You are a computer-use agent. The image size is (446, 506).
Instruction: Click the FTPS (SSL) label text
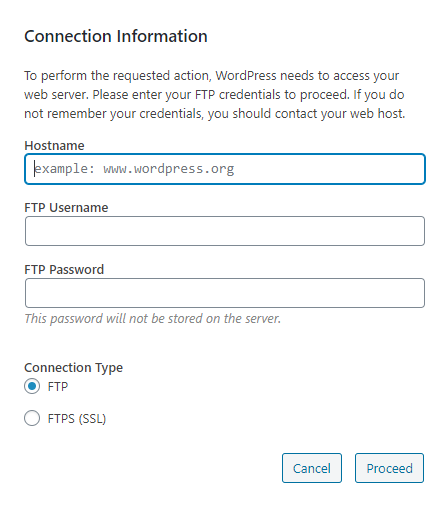[77, 419]
